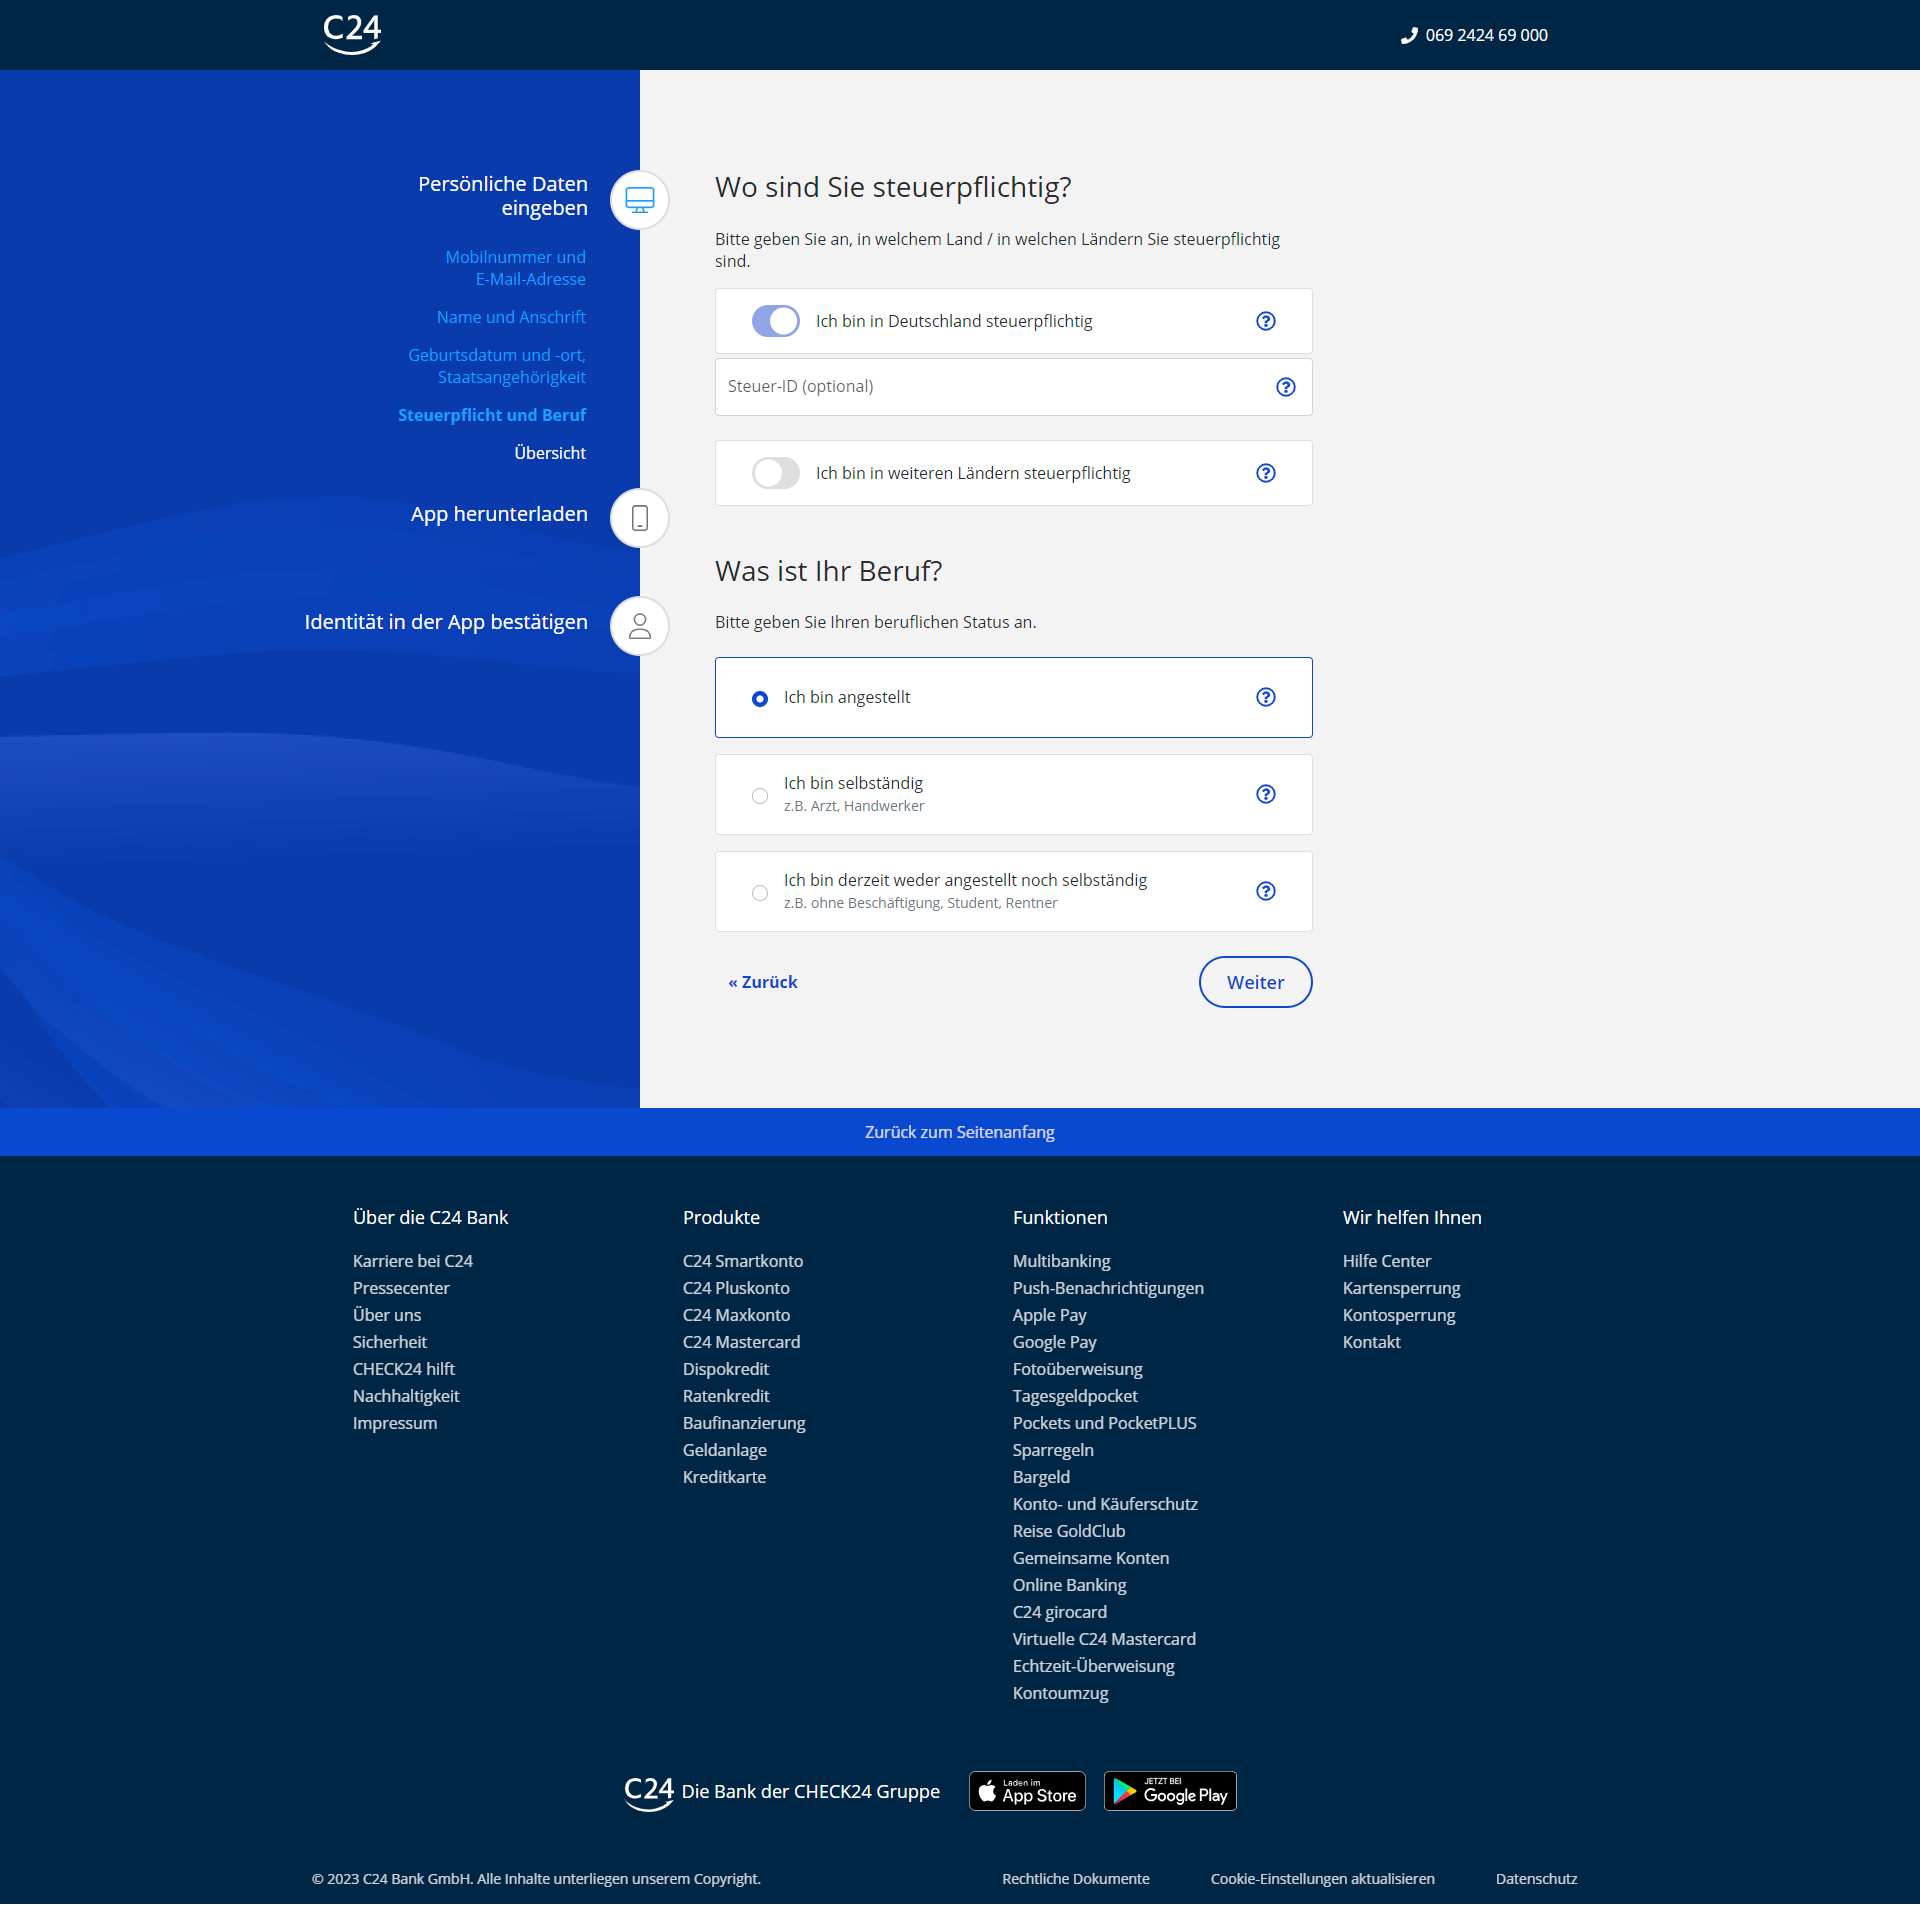Open 'Name und Anschrift' sidebar step
Image resolution: width=1920 pixels, height=1905 pixels.
(x=511, y=317)
